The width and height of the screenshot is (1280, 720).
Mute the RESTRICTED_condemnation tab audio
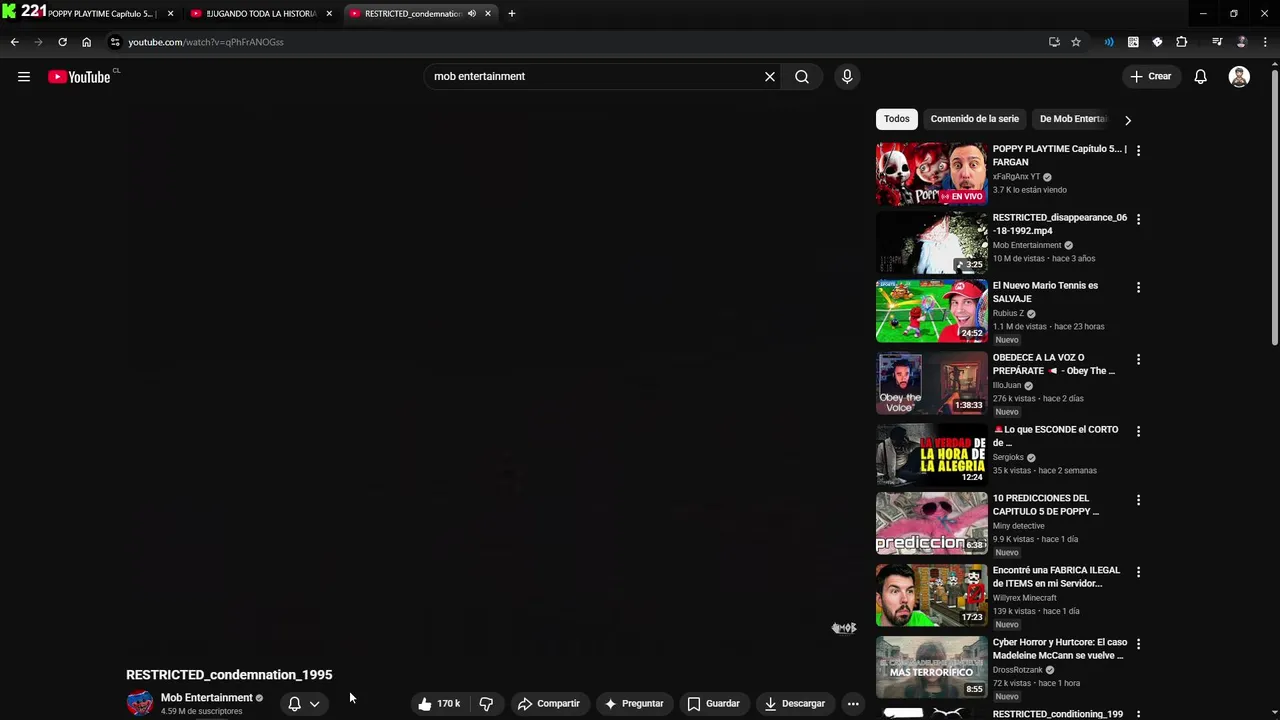pyautogui.click(x=472, y=14)
